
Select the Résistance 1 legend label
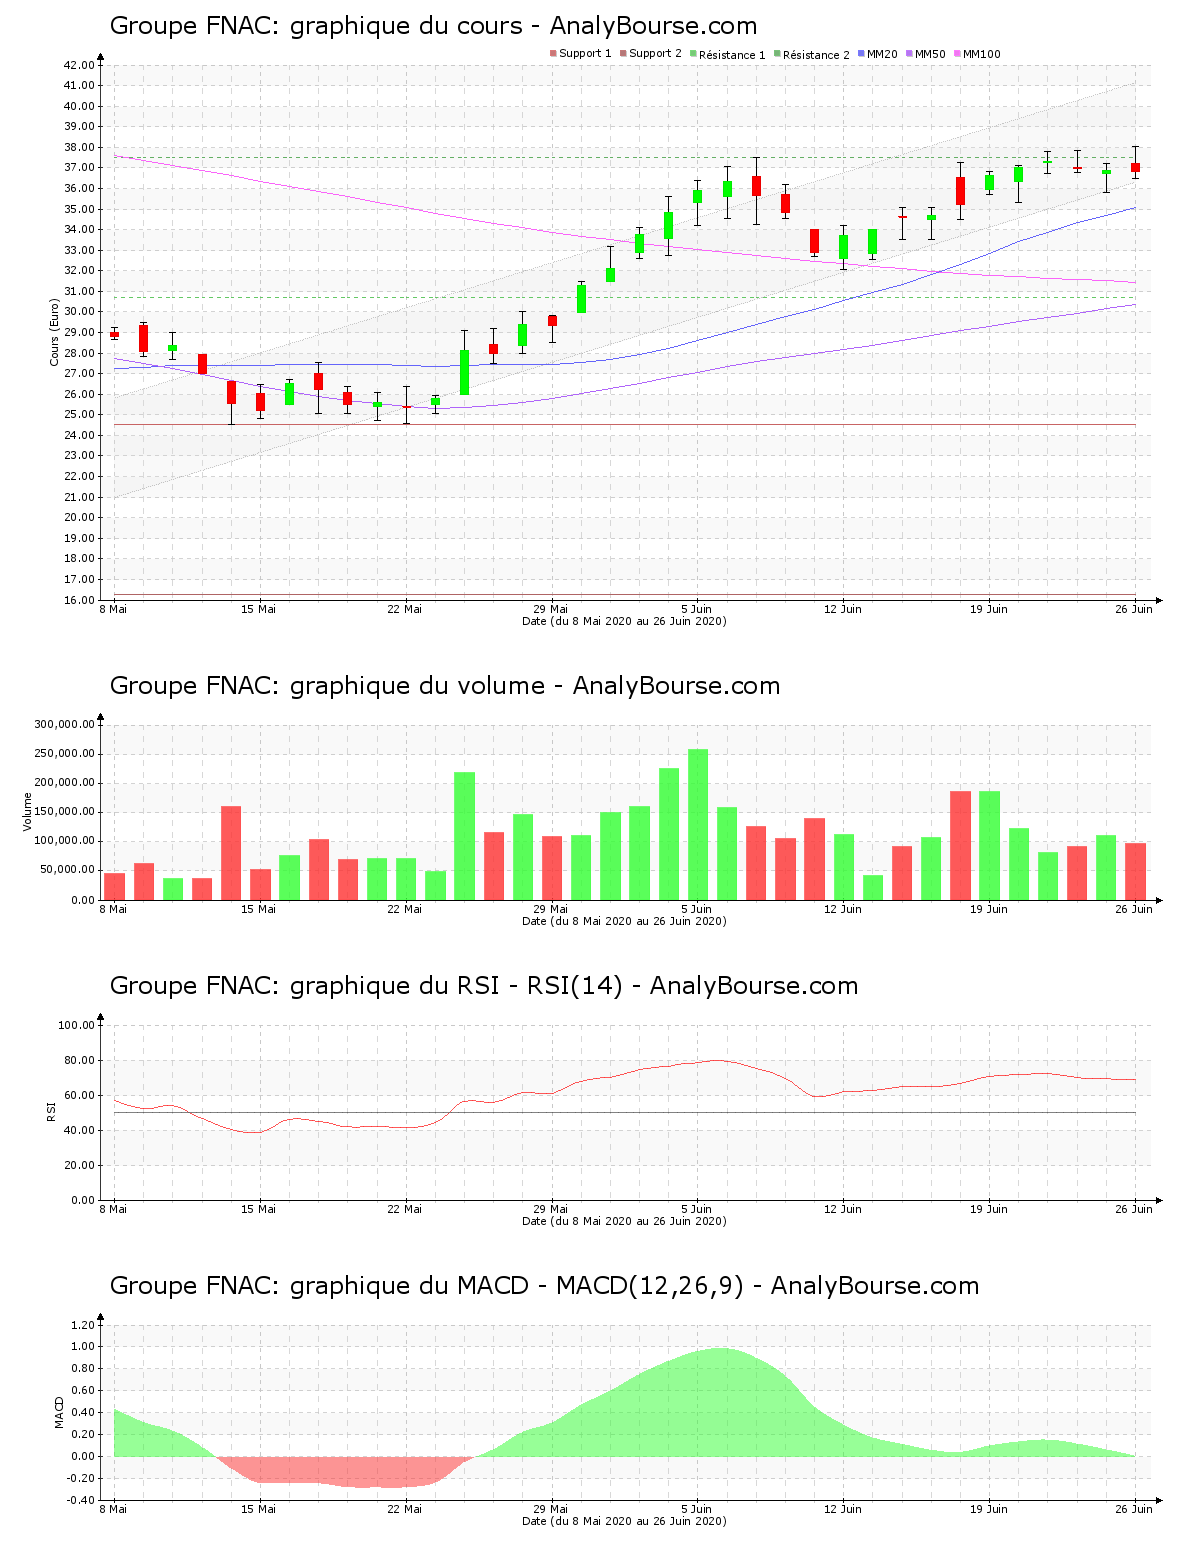(732, 55)
